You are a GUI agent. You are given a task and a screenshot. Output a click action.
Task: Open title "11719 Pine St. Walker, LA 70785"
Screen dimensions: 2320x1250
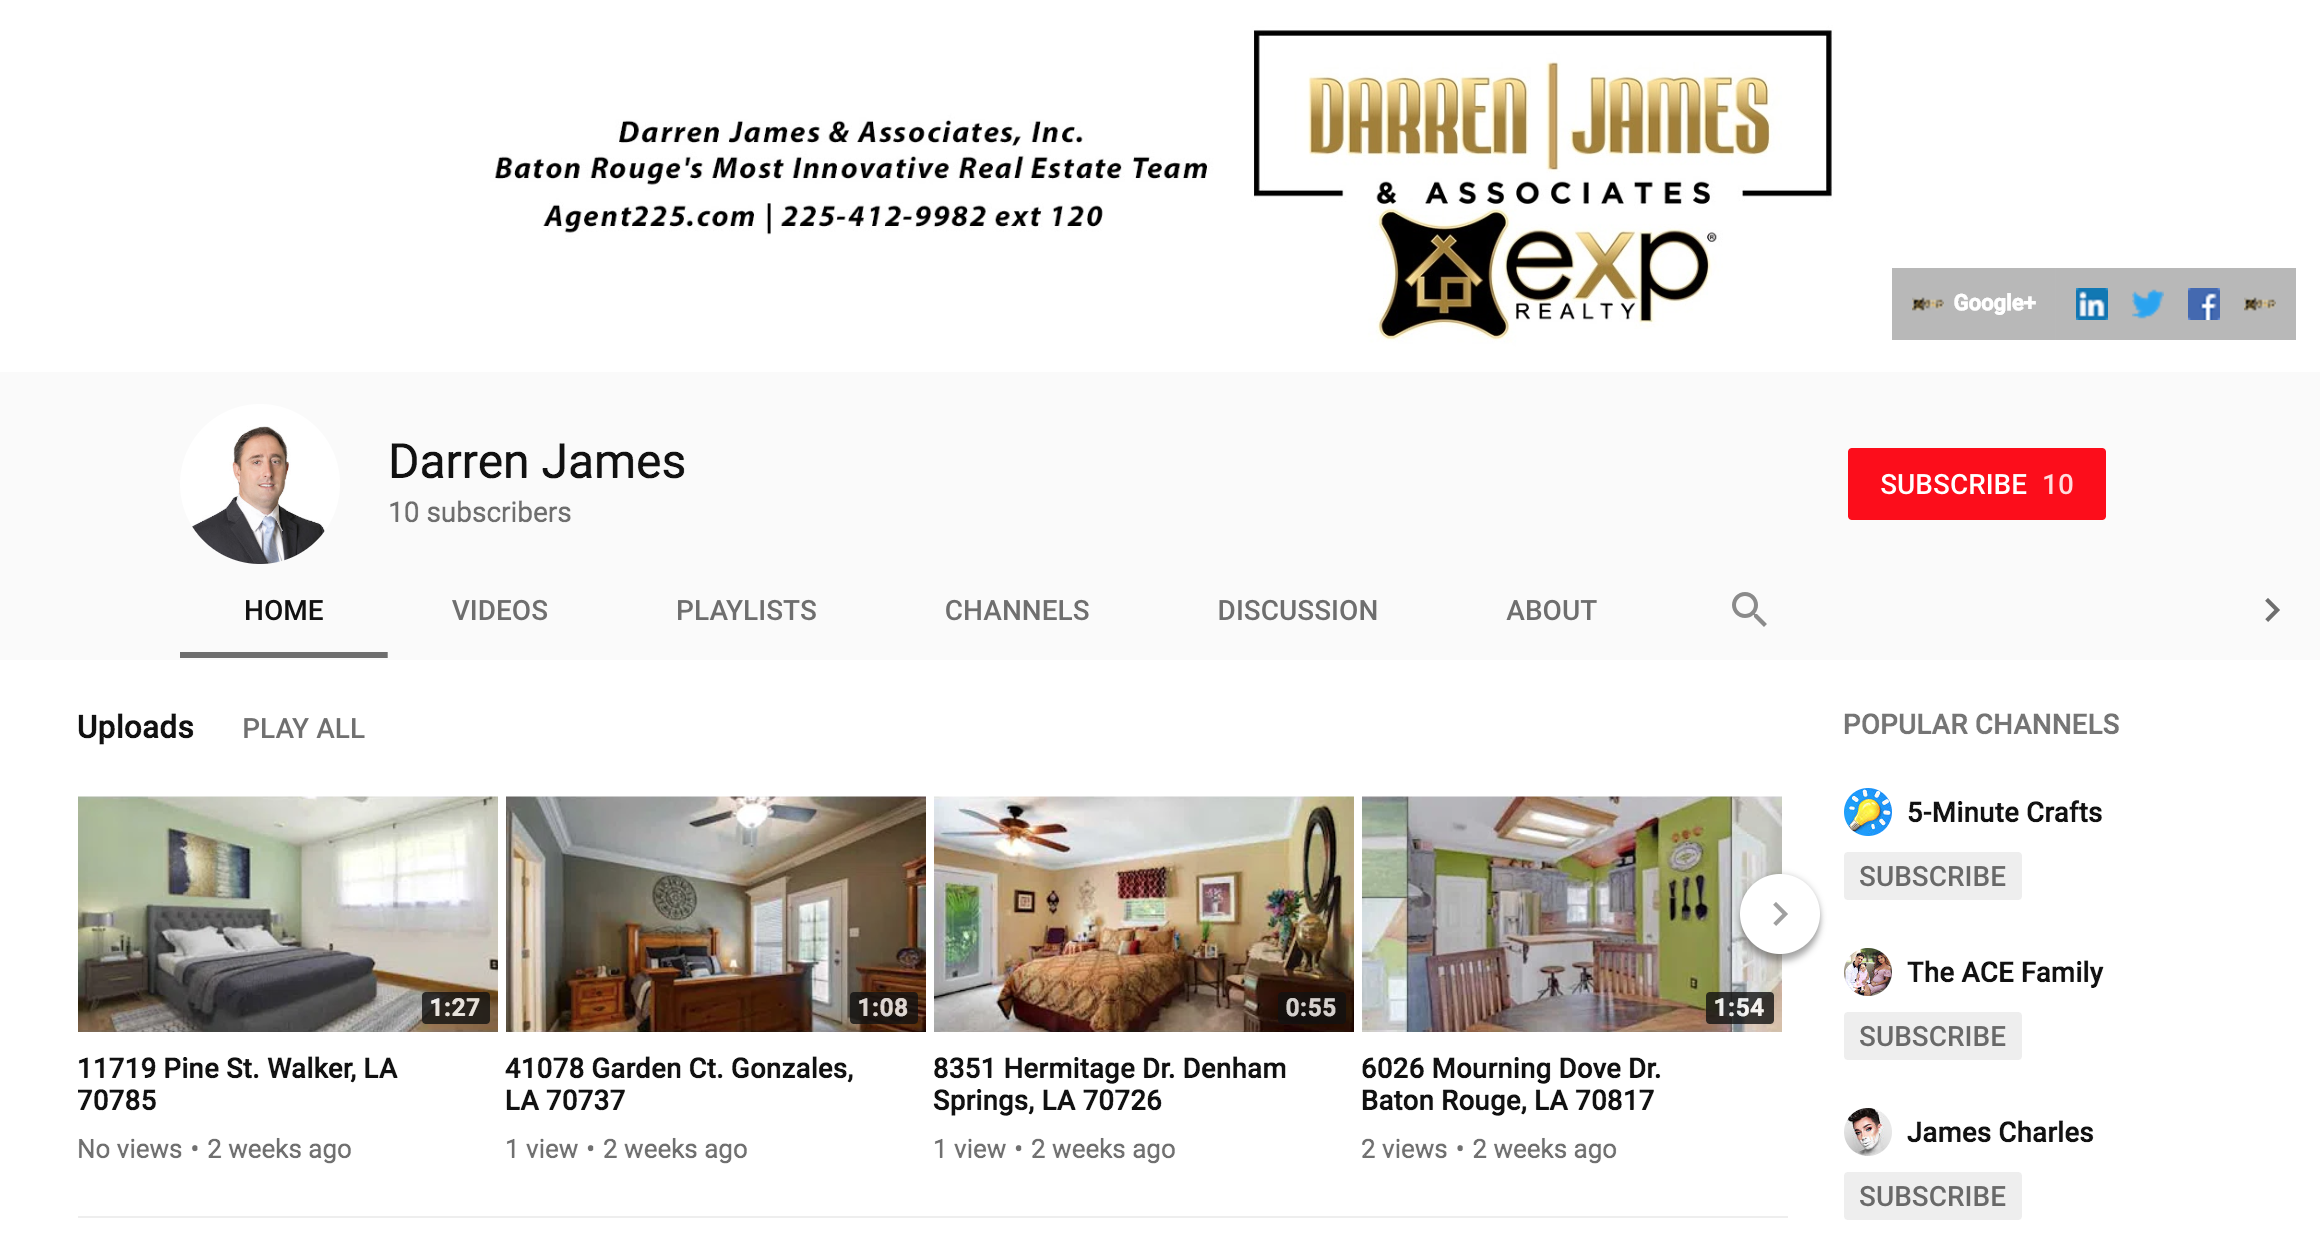237,1084
